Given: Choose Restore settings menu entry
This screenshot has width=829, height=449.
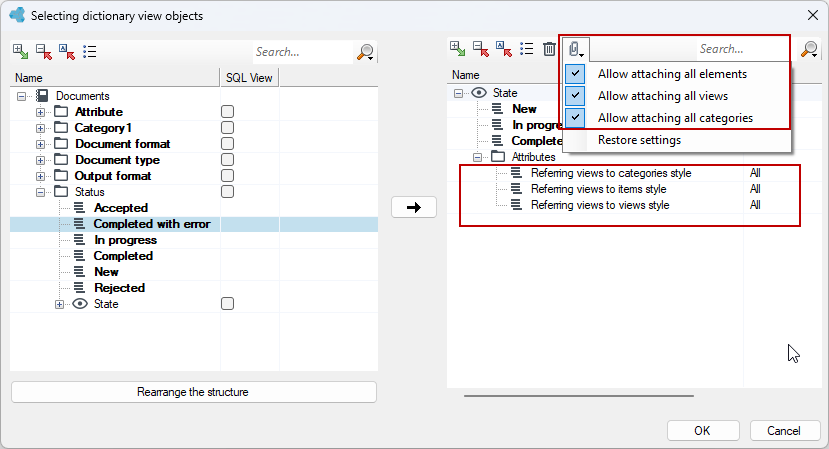Looking at the screenshot, I should pos(677,140).
